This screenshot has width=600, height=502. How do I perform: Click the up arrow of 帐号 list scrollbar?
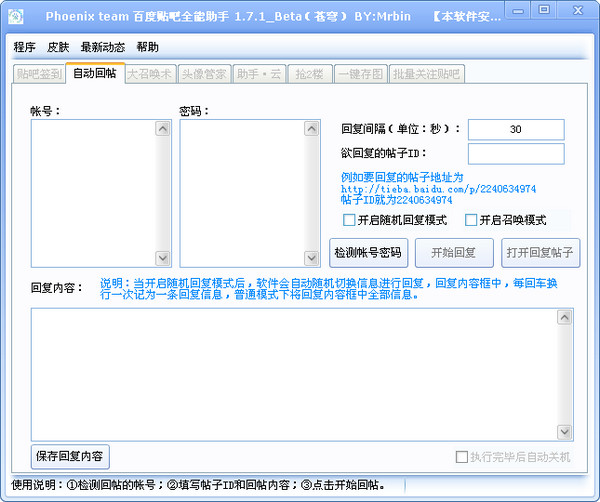(x=163, y=128)
